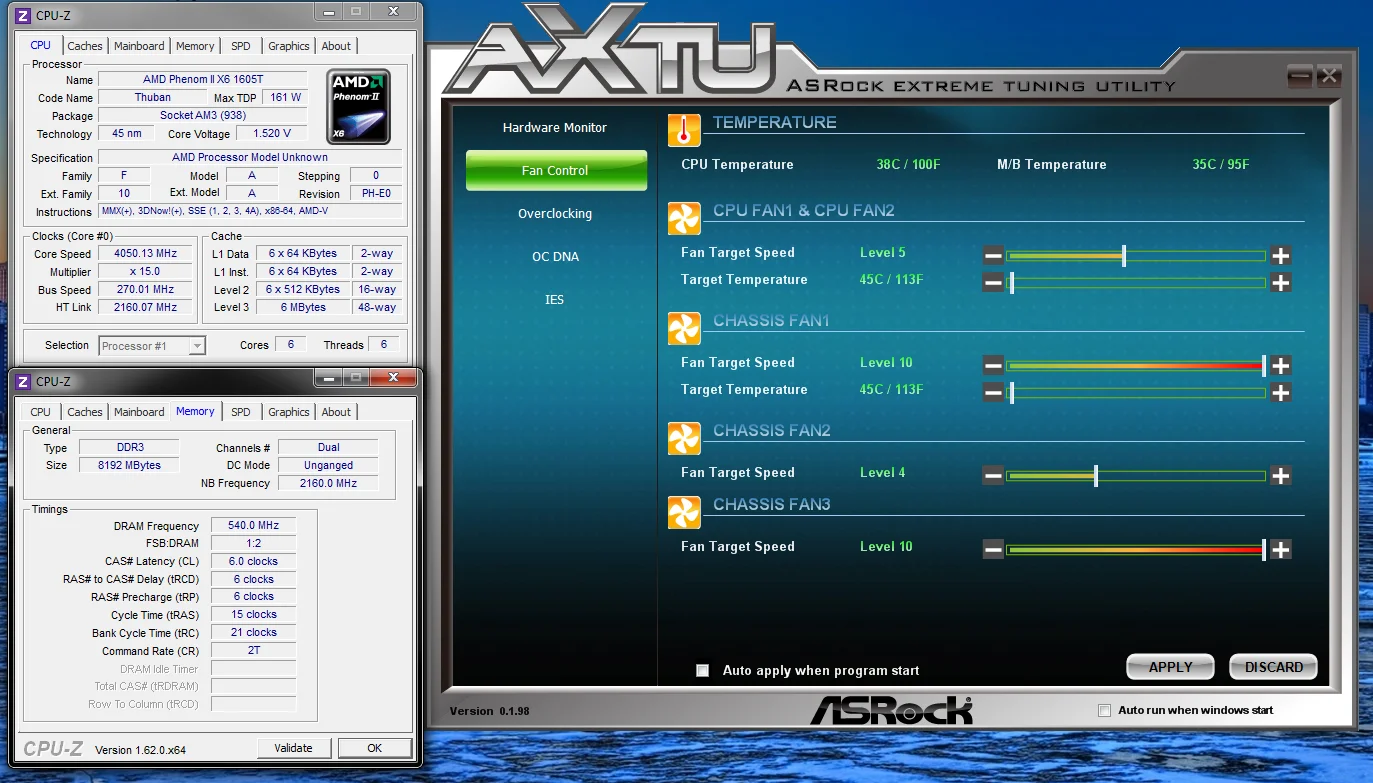Screen dimensions: 1373x783
Task: Open Graphics tab in lower CPU-Z window
Action: coord(289,412)
